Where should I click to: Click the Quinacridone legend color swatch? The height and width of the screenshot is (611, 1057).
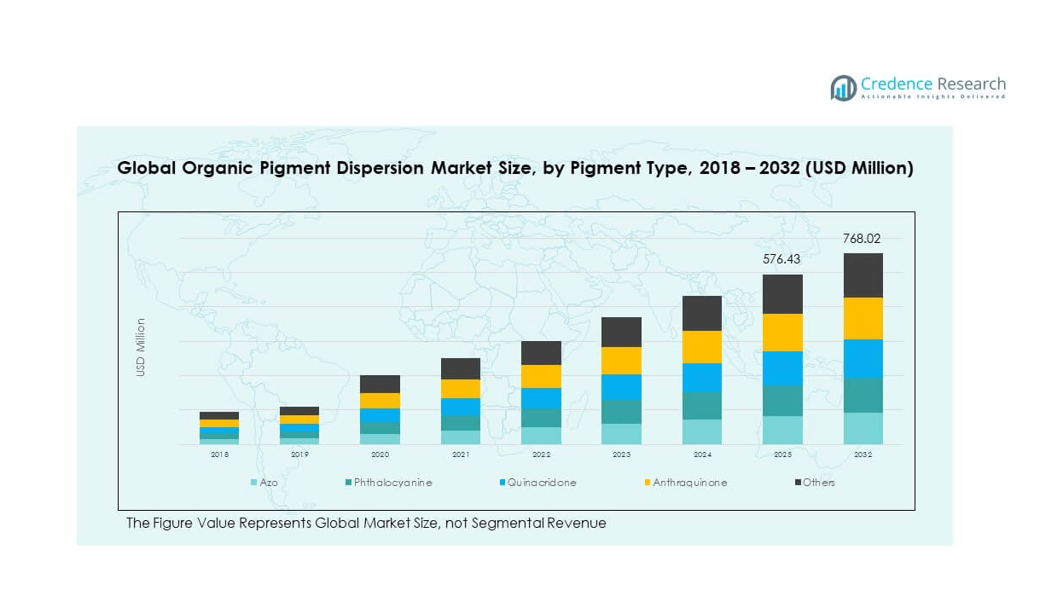pos(501,483)
